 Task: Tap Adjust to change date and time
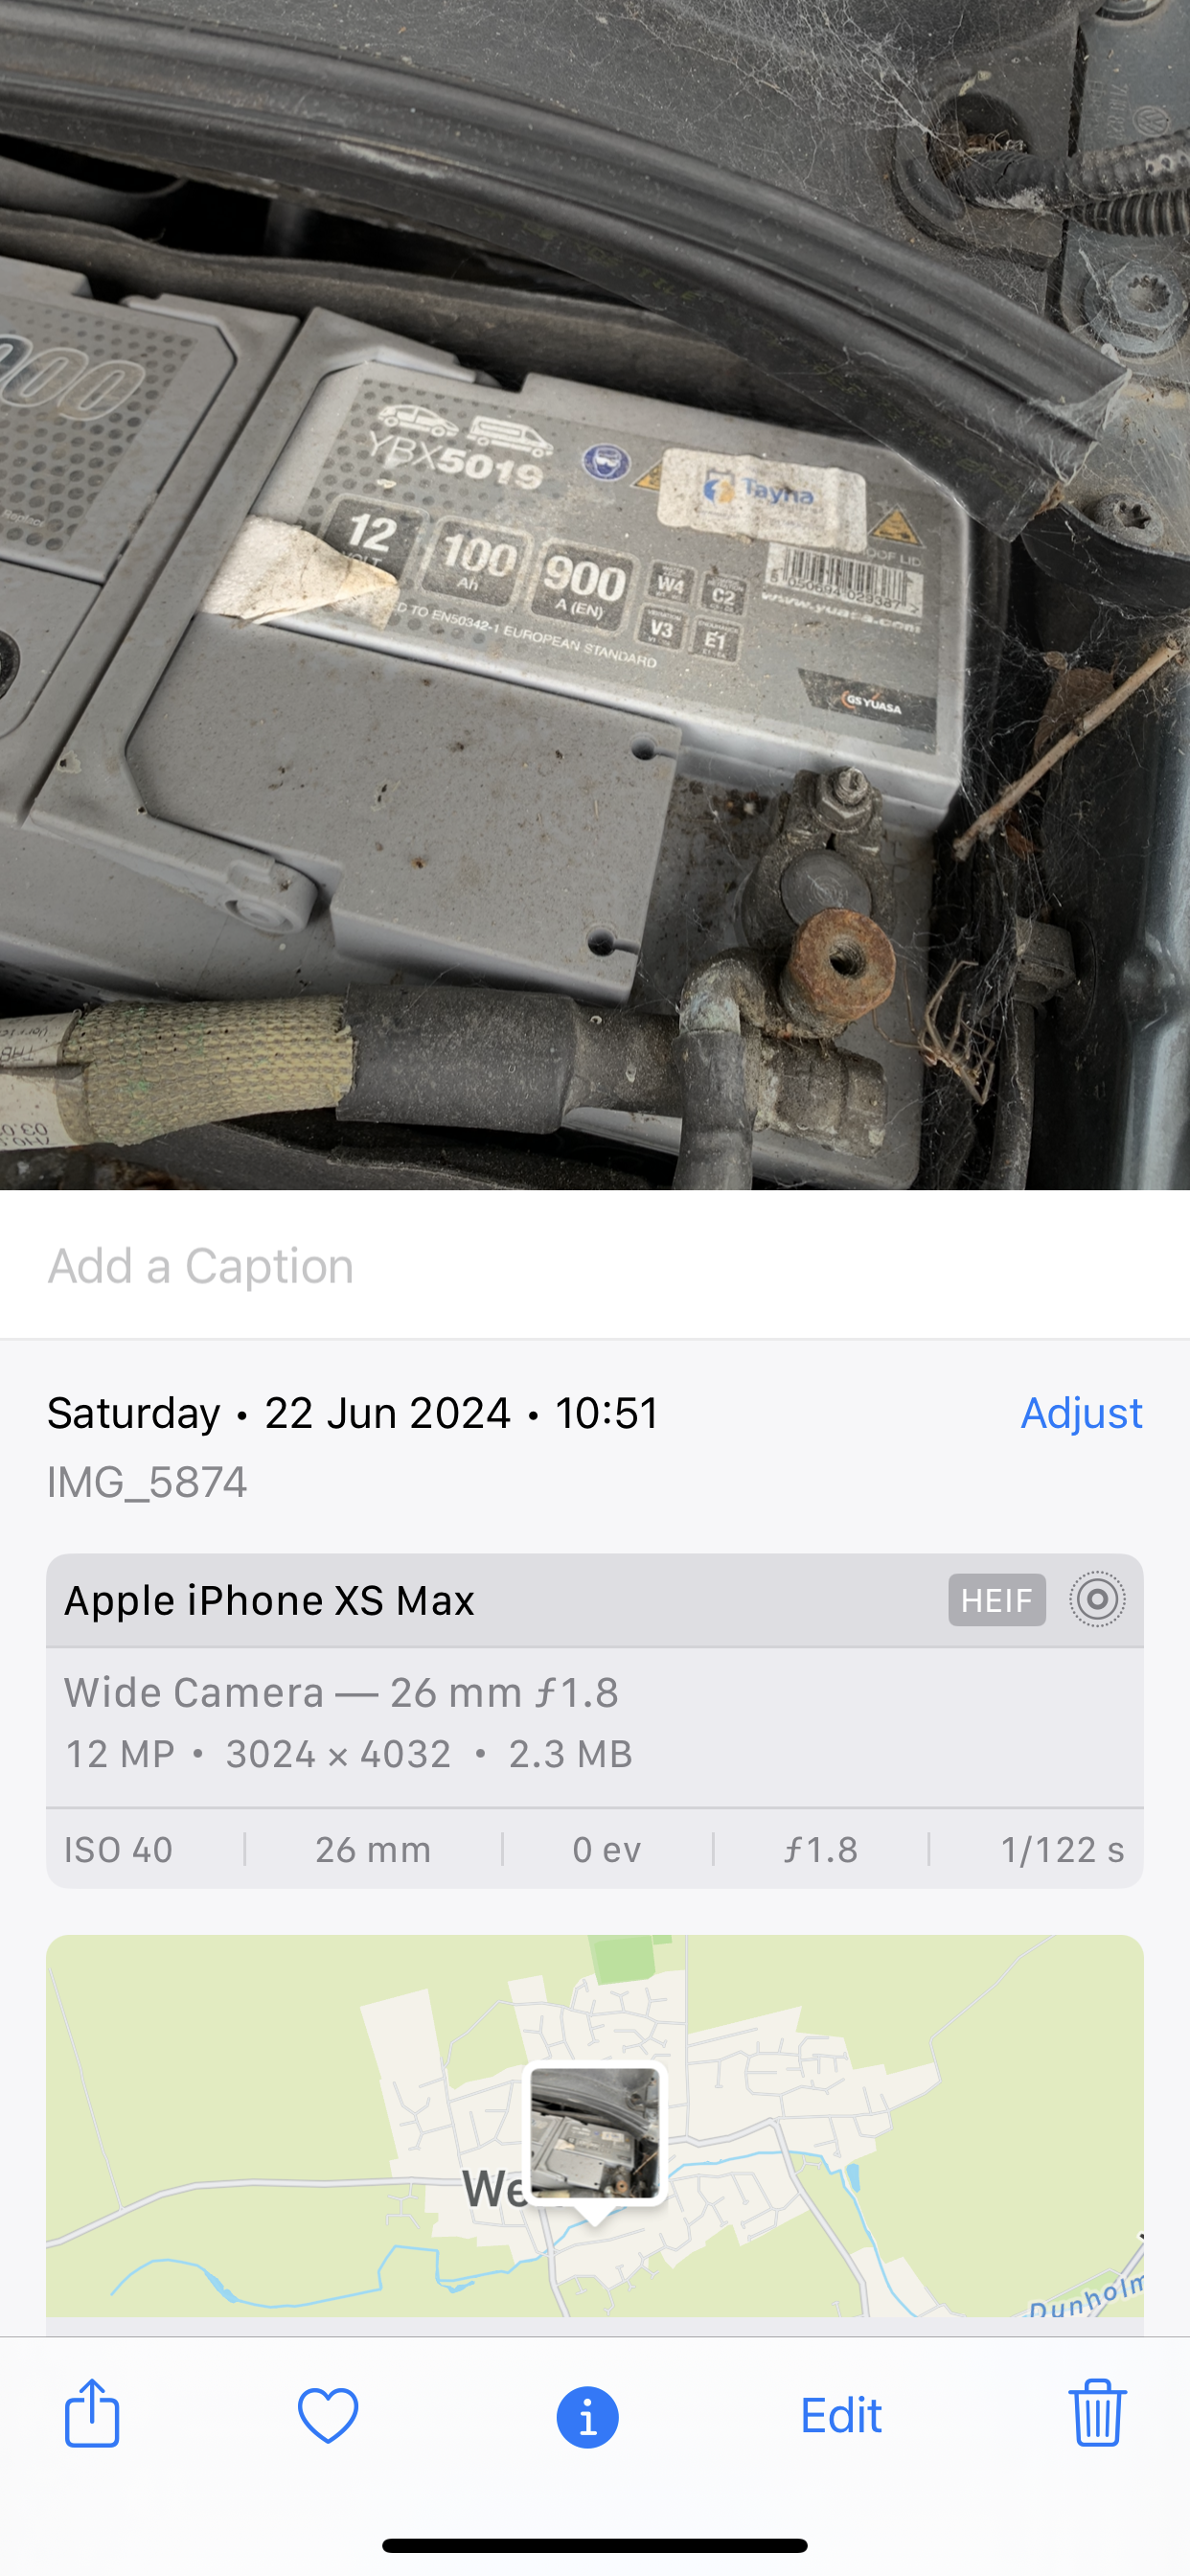1081,1413
